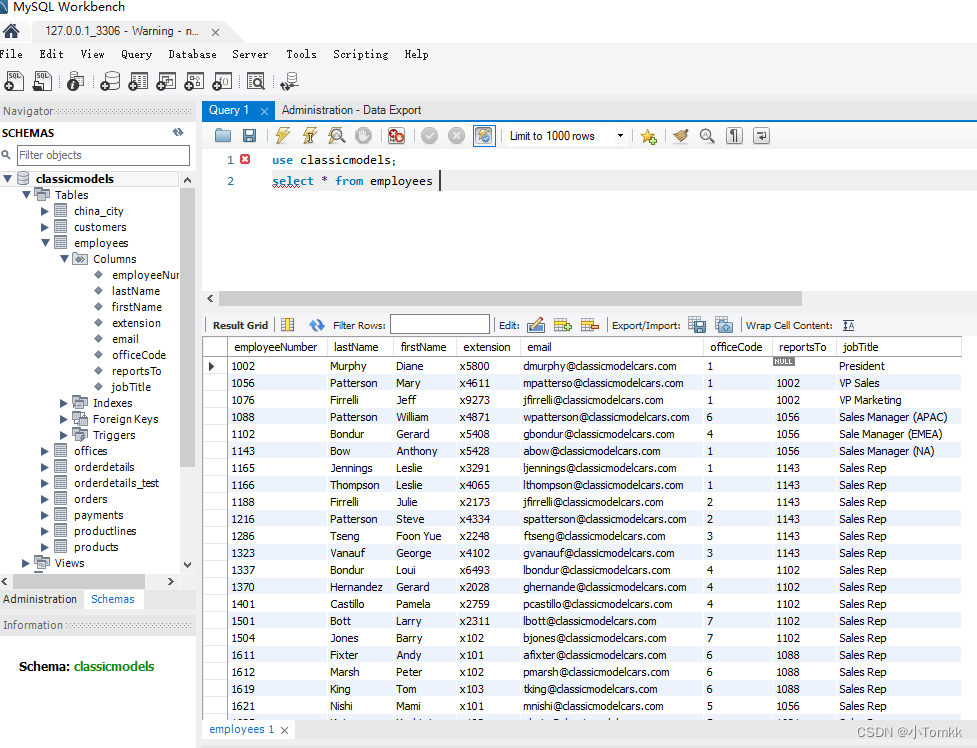Collapse the employees table node
Screen dimensions: 977x748
coord(45,243)
